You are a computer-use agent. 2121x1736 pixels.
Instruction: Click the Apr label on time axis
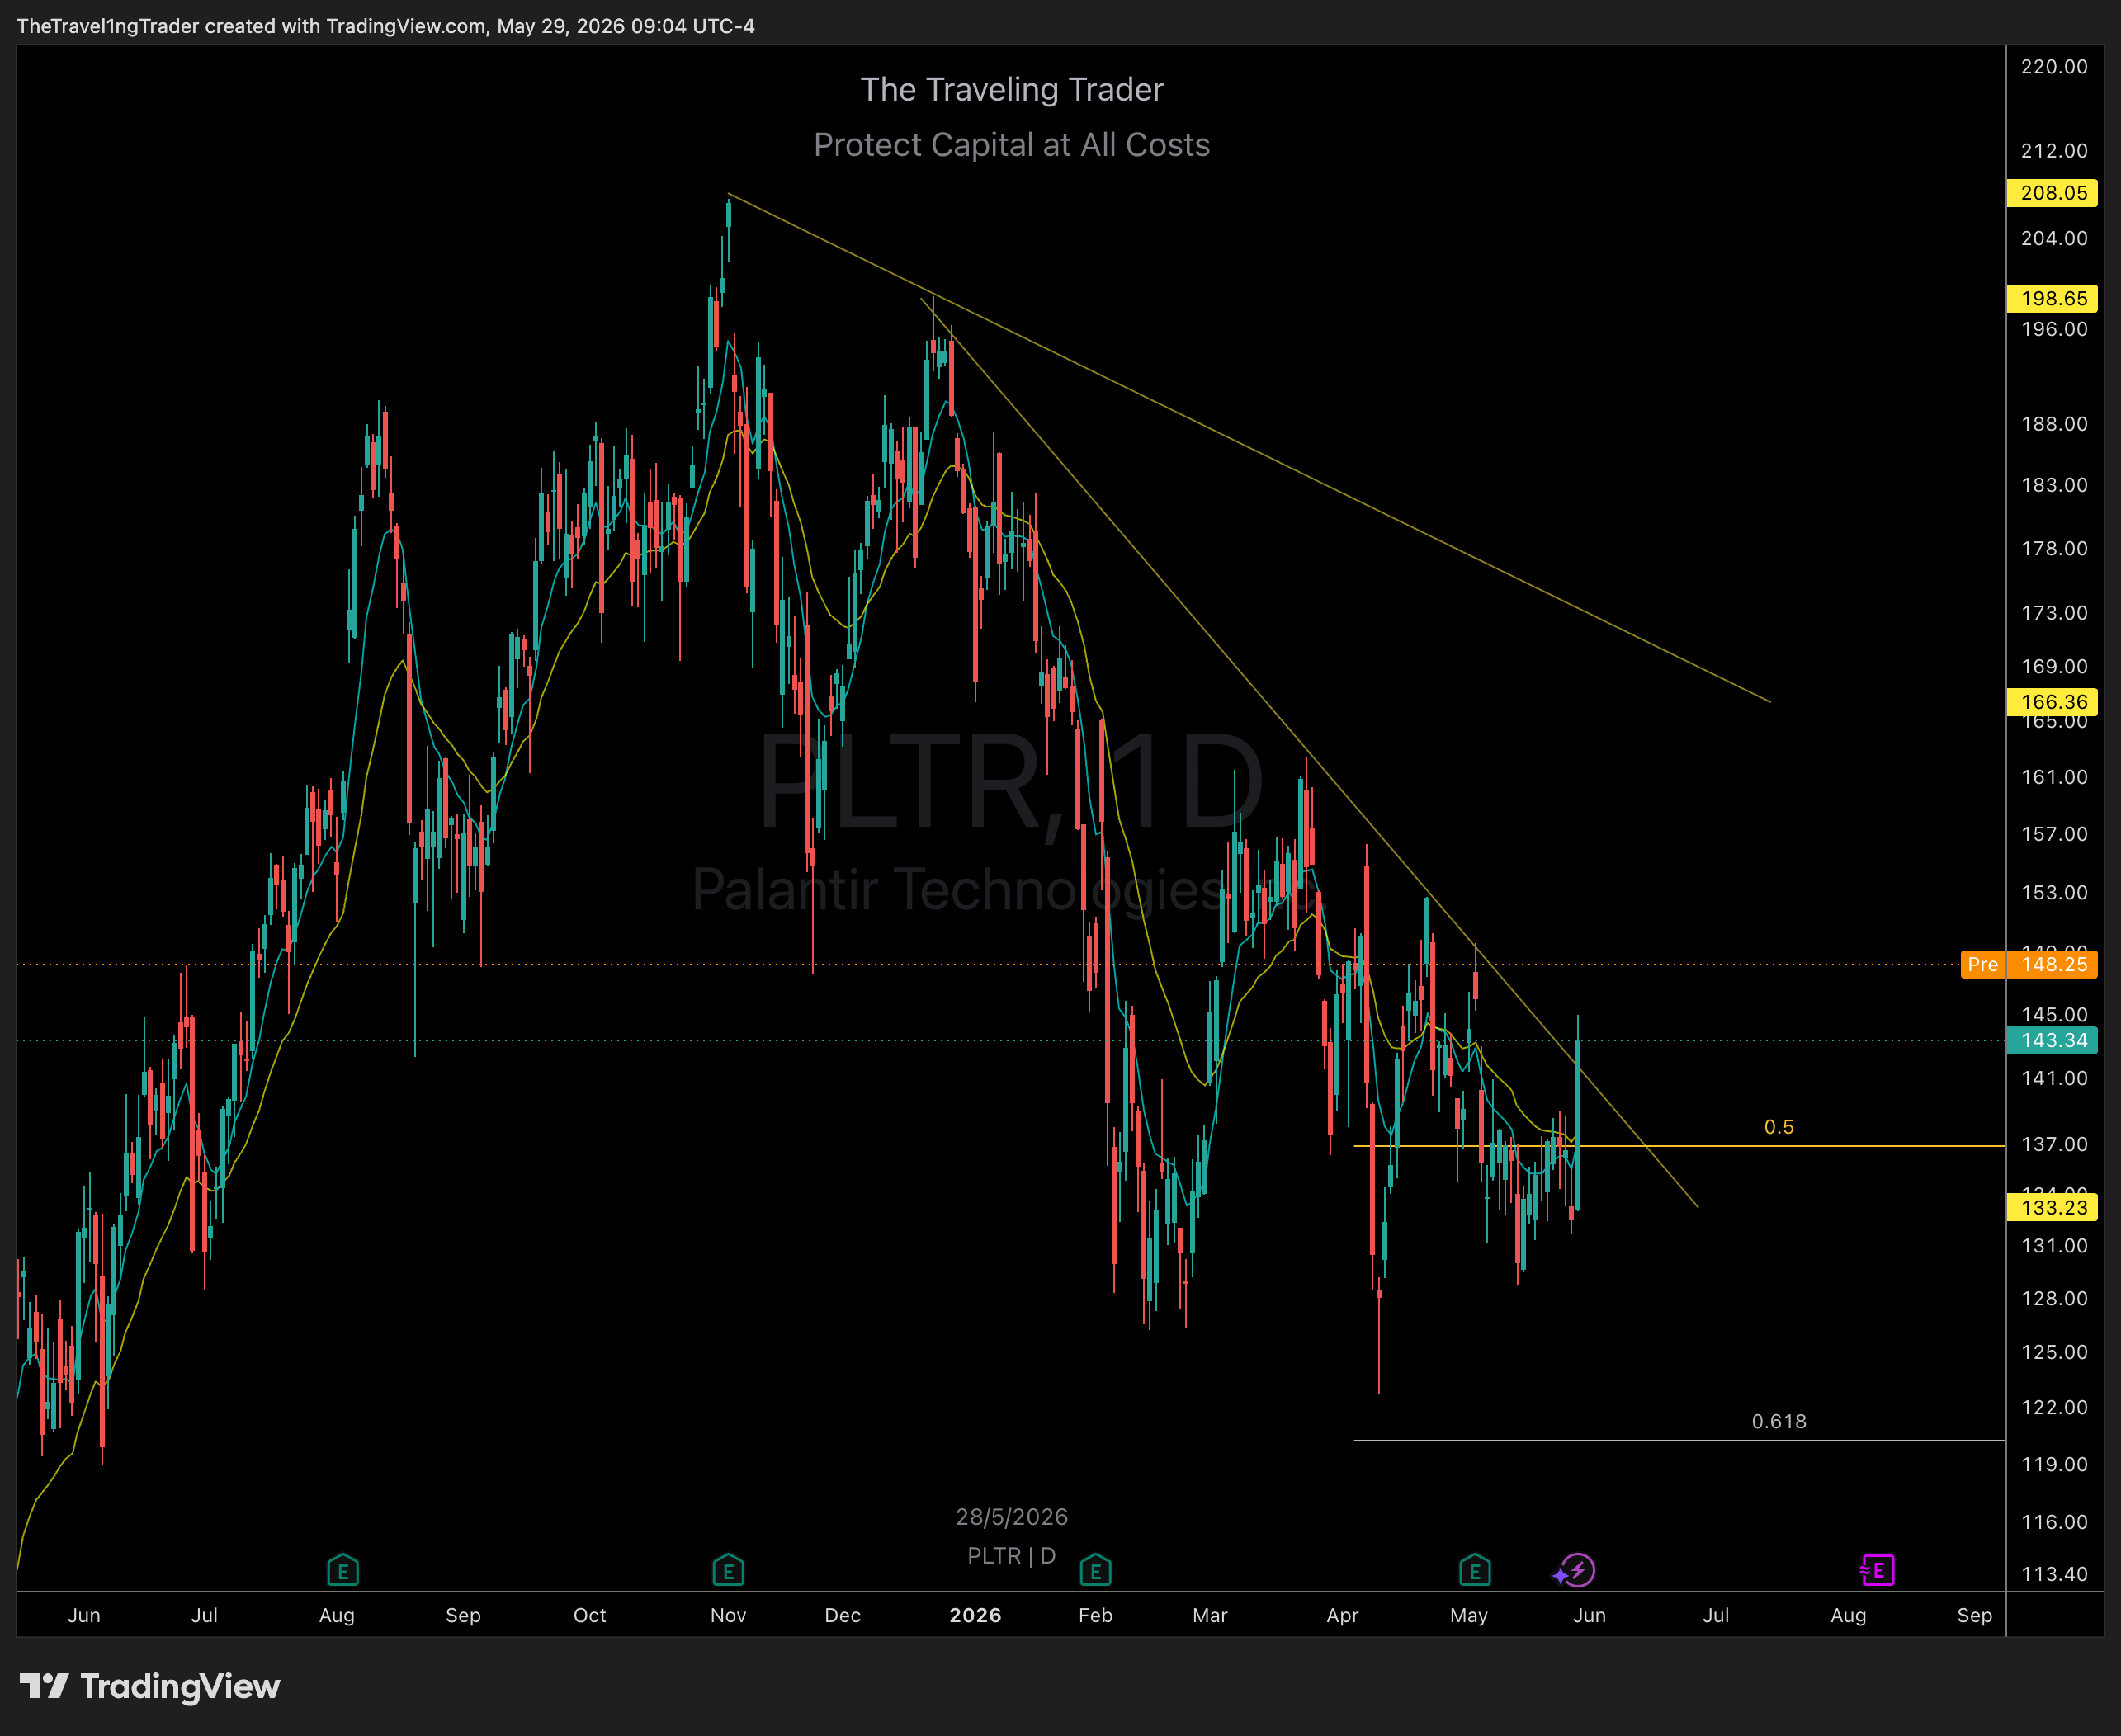click(1342, 1615)
